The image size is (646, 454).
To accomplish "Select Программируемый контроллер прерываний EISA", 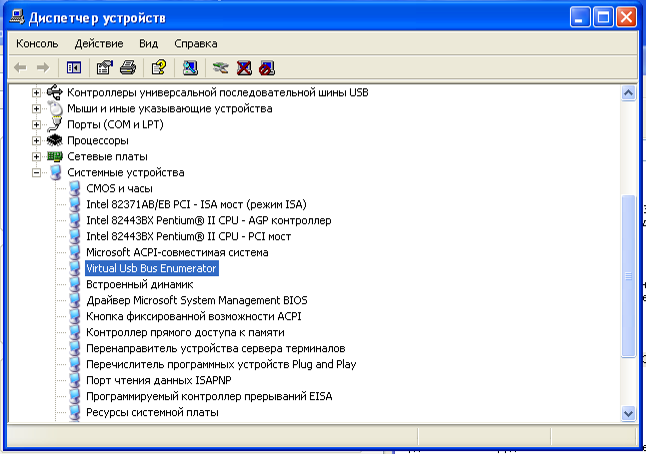I will pyautogui.click(x=209, y=396).
